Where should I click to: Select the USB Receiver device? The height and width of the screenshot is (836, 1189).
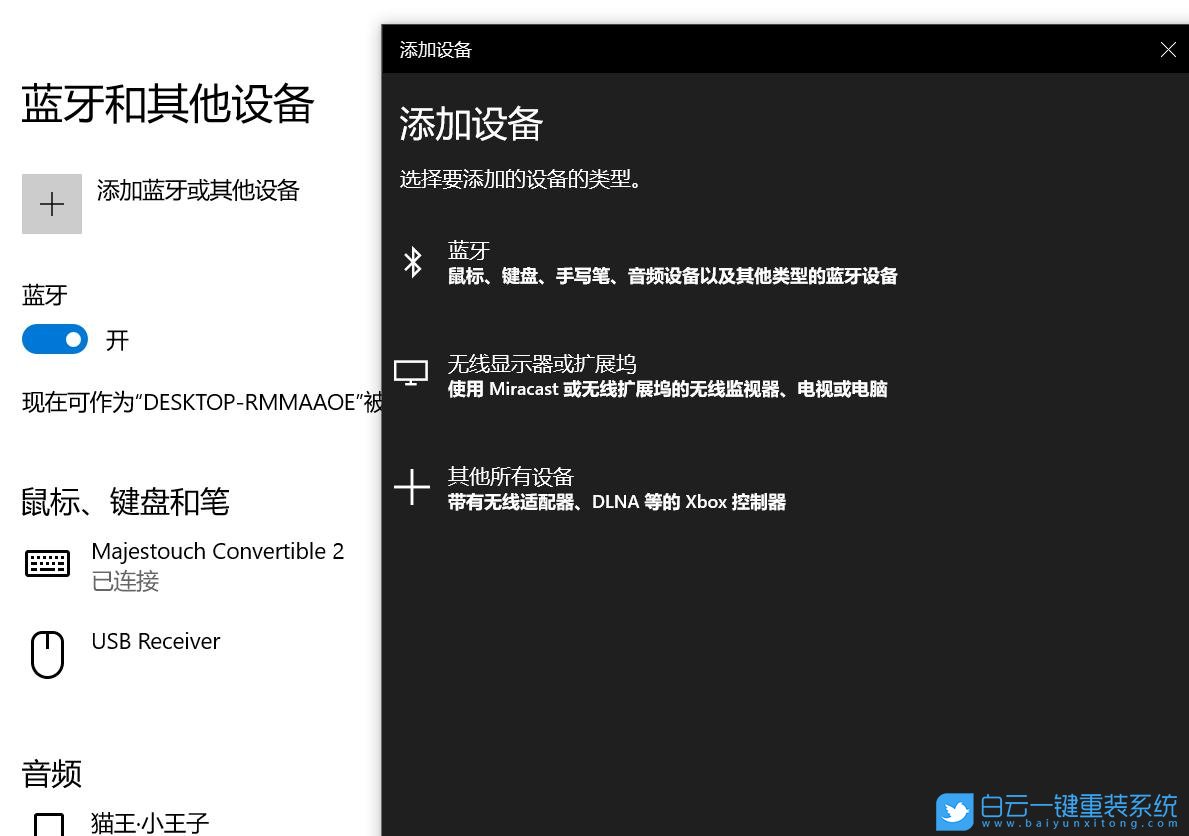click(x=156, y=641)
